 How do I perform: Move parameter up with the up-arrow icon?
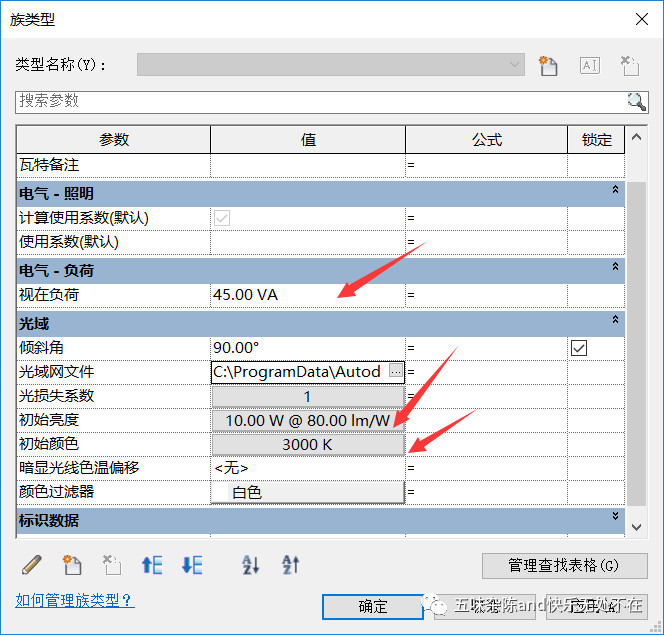tap(152, 565)
